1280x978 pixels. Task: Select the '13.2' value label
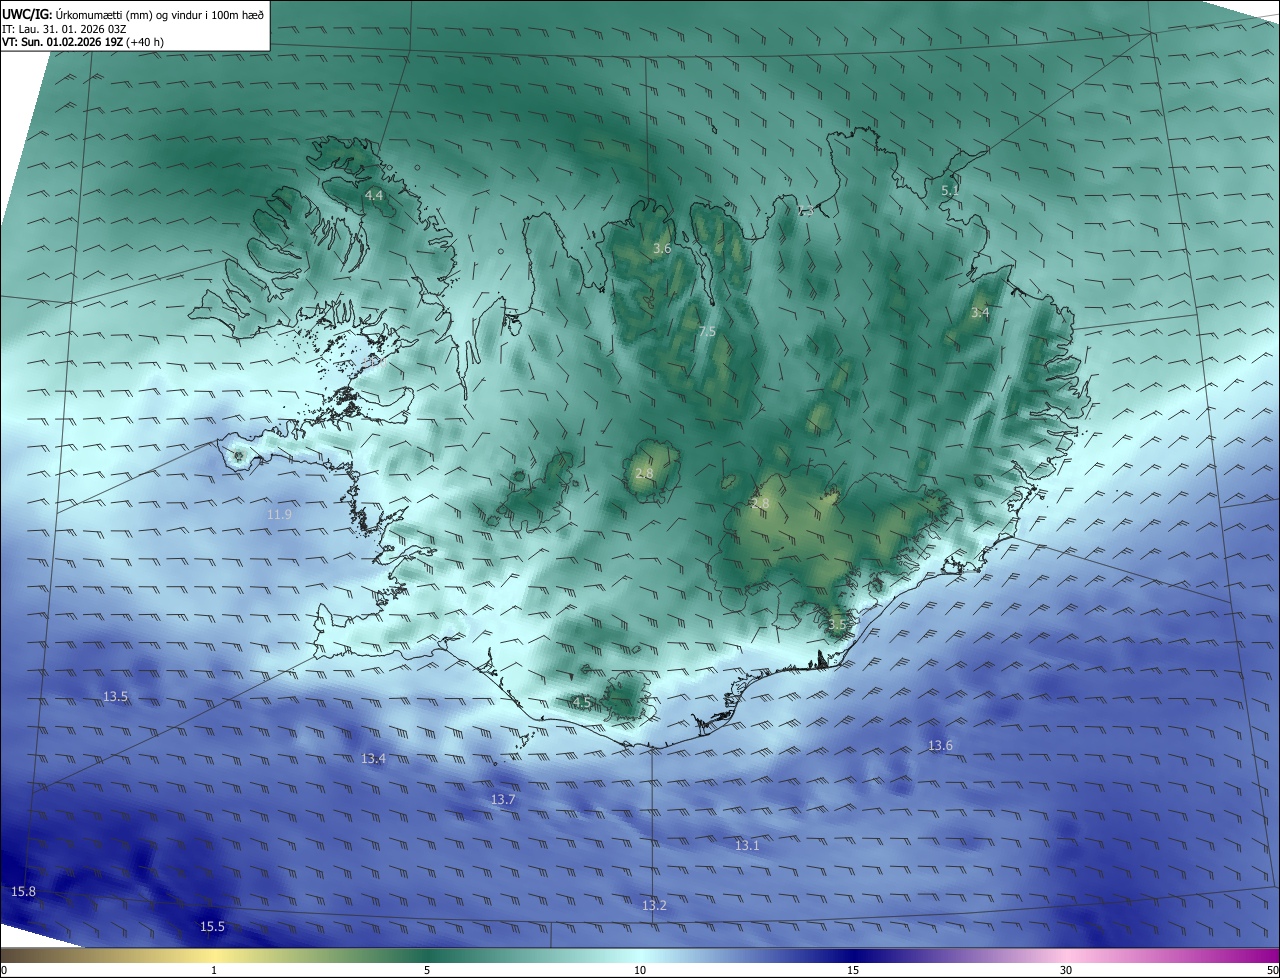(x=654, y=905)
